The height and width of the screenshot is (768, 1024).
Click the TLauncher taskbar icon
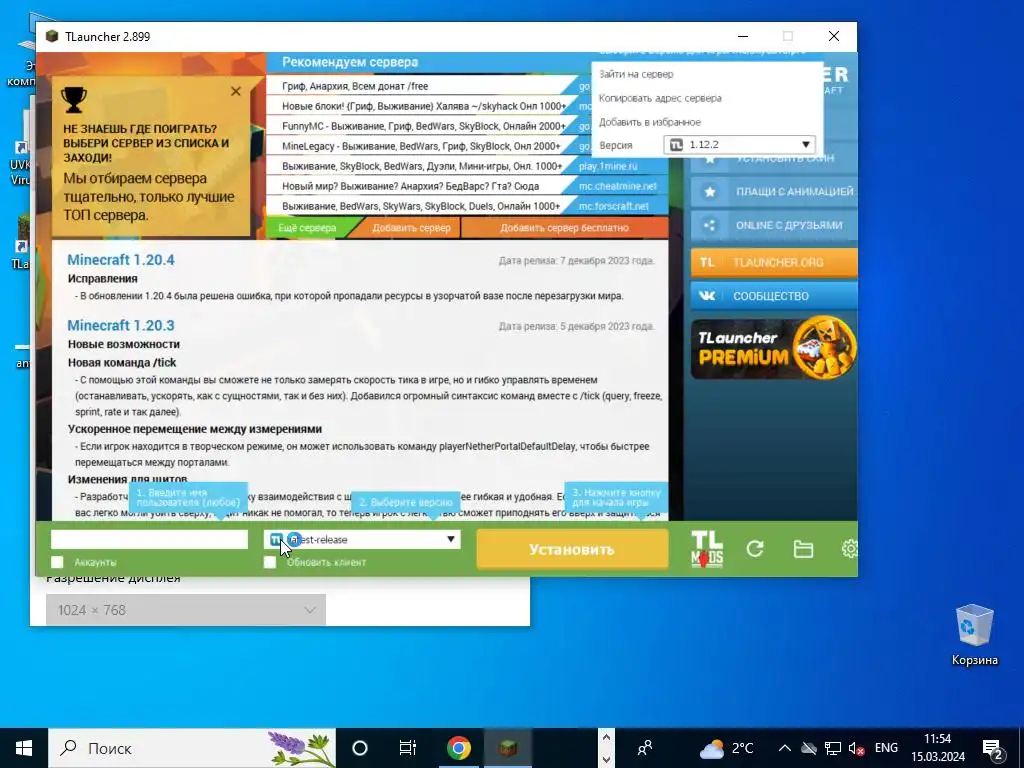click(x=507, y=748)
